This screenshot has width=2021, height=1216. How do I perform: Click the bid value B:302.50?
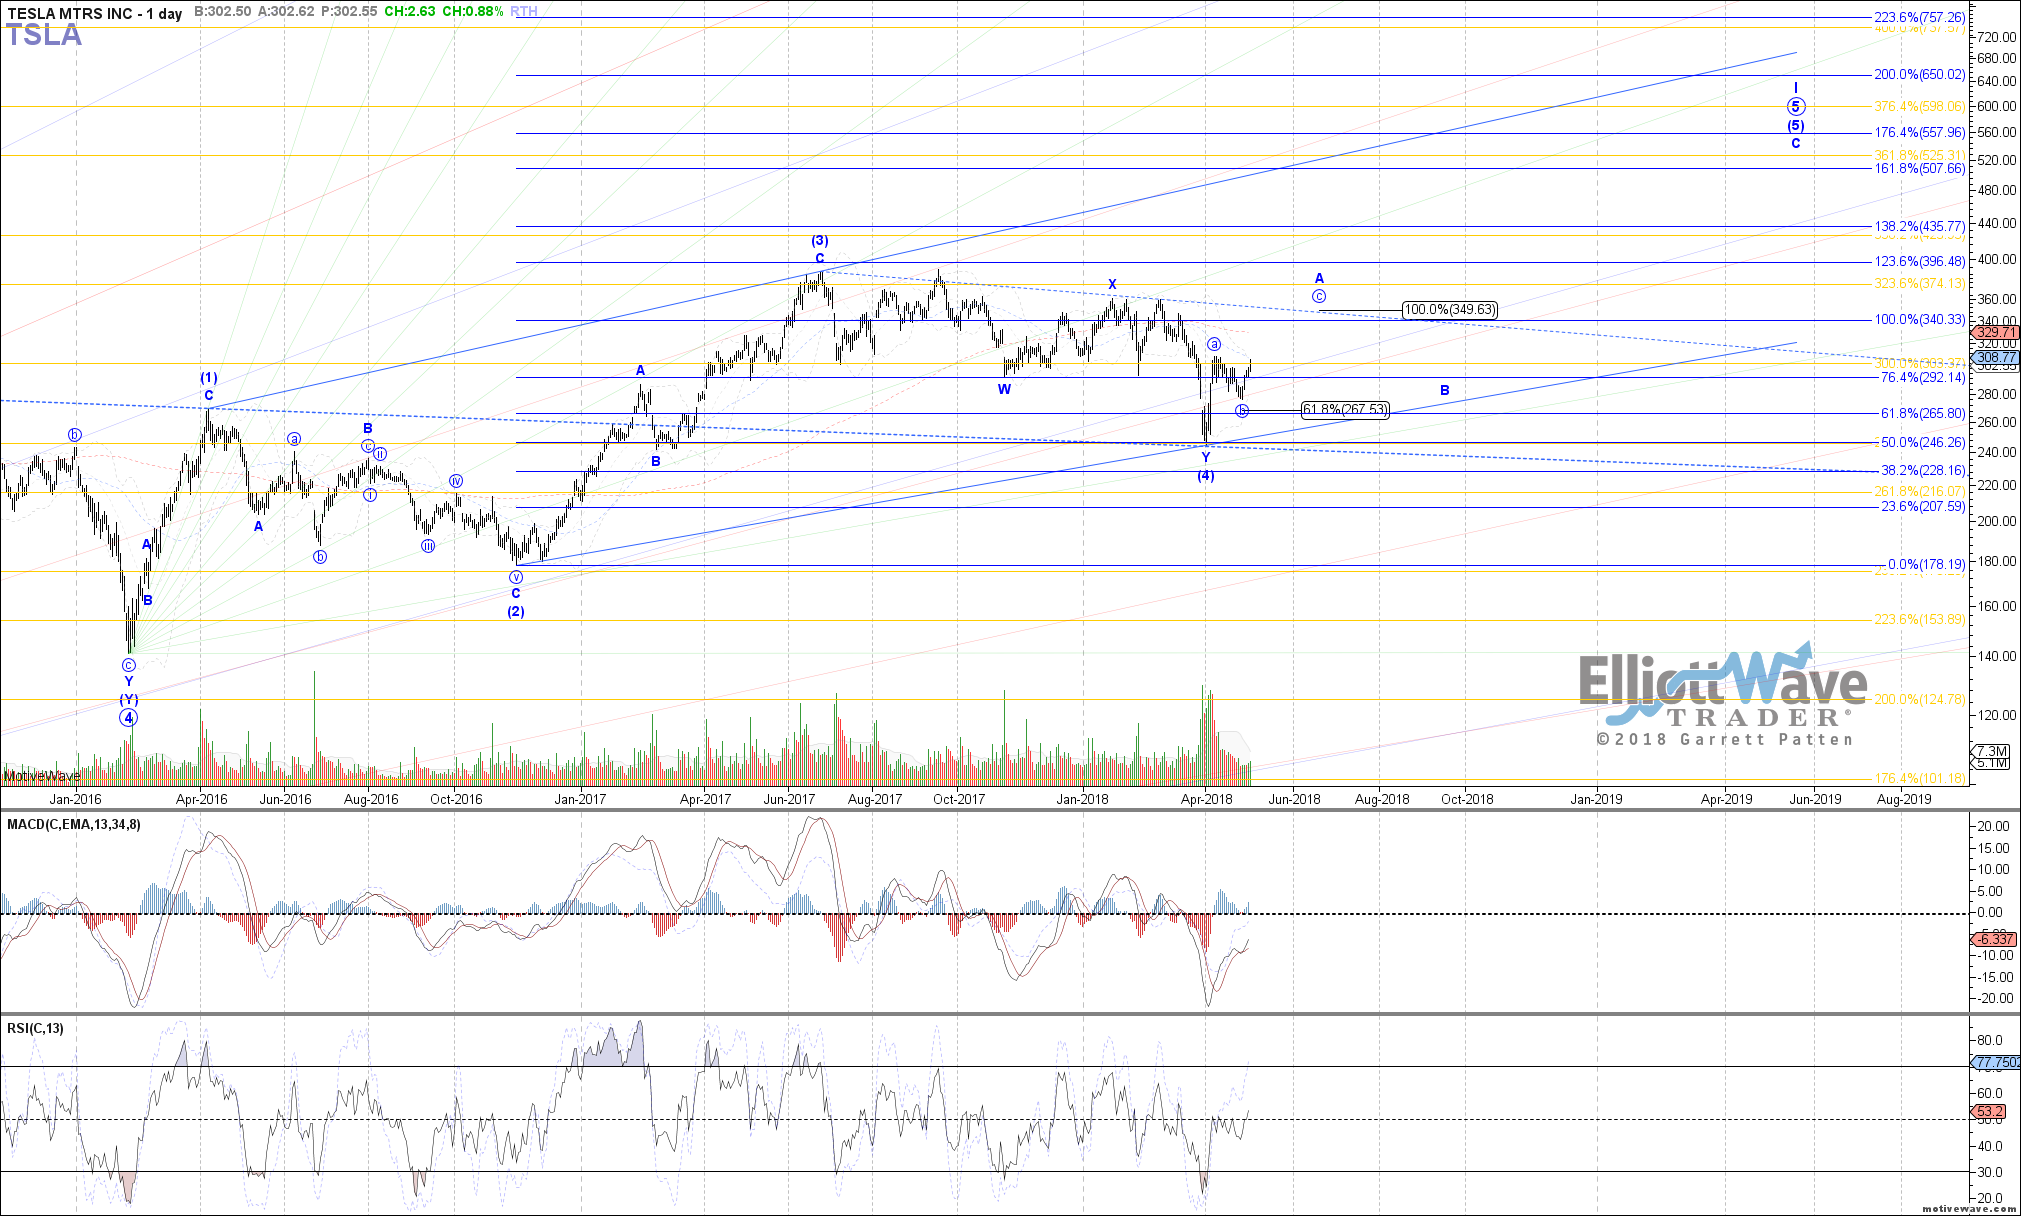222,12
